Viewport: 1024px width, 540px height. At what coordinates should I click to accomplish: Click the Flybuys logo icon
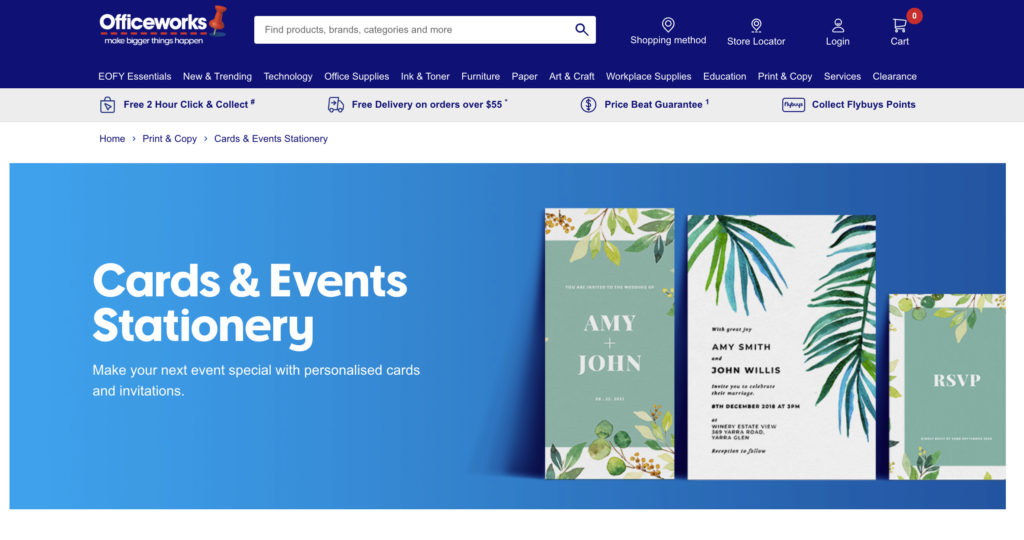point(793,104)
